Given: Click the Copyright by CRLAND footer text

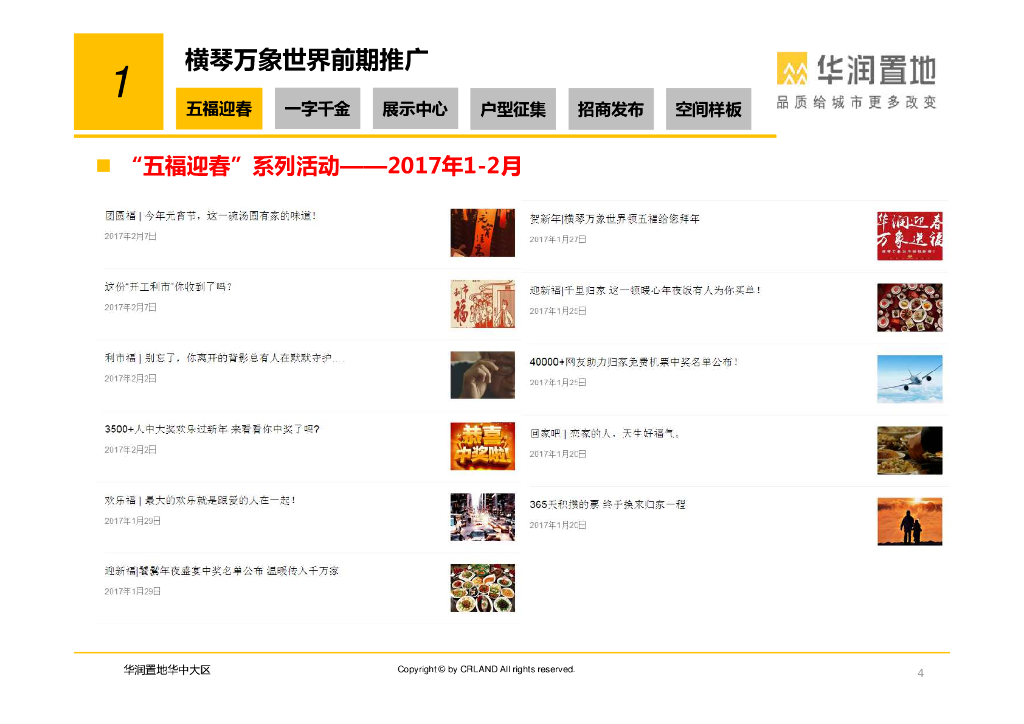Looking at the screenshot, I should click(x=486, y=669).
